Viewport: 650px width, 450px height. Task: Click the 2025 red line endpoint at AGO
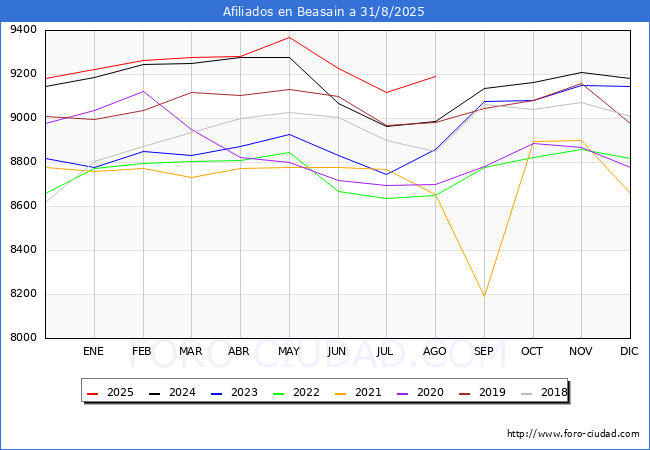click(x=435, y=76)
